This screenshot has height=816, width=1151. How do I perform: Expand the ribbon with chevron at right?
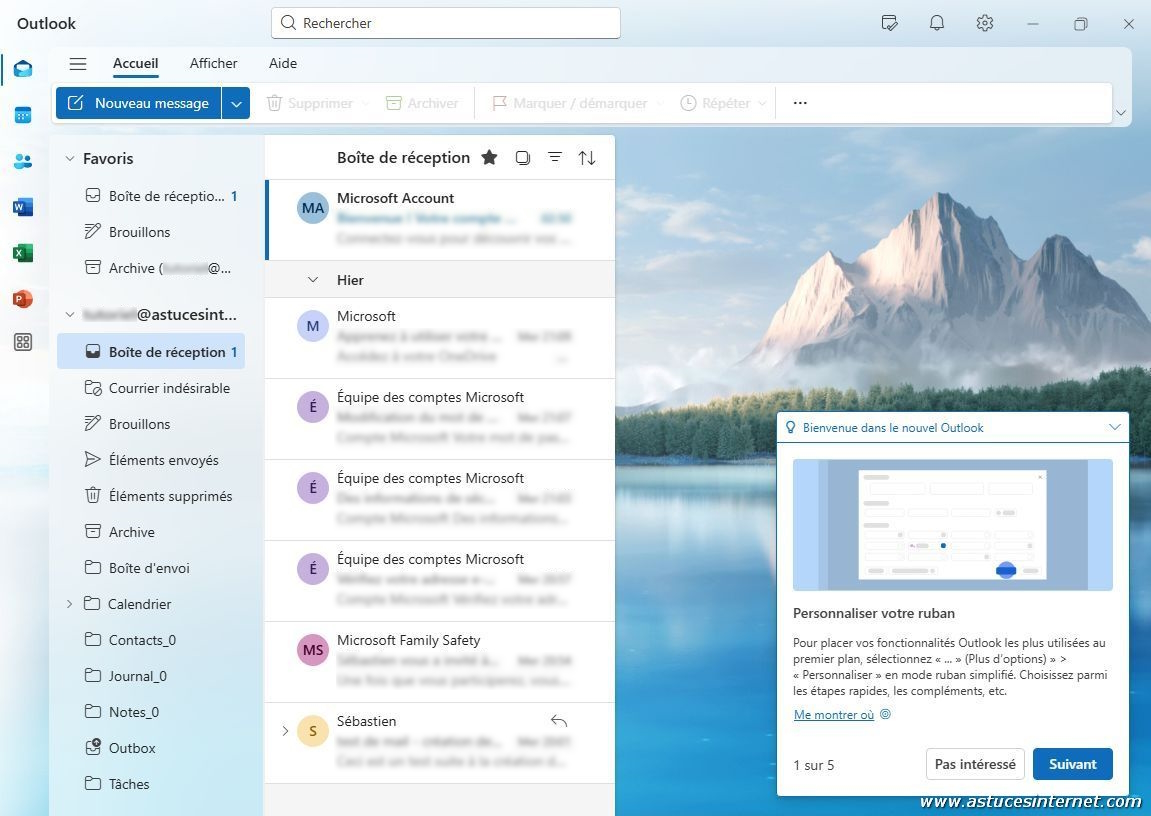(x=1121, y=113)
